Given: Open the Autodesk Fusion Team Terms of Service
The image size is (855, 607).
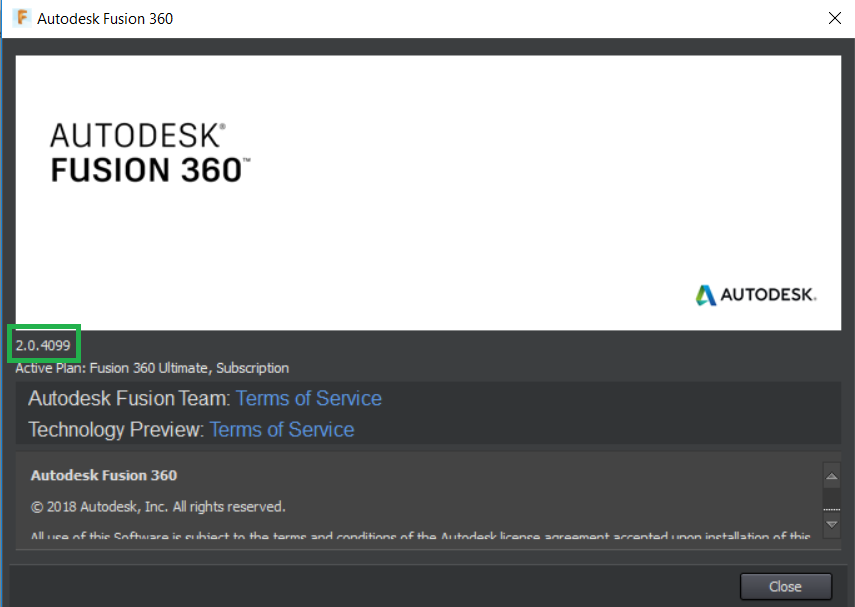Looking at the screenshot, I should (x=308, y=398).
